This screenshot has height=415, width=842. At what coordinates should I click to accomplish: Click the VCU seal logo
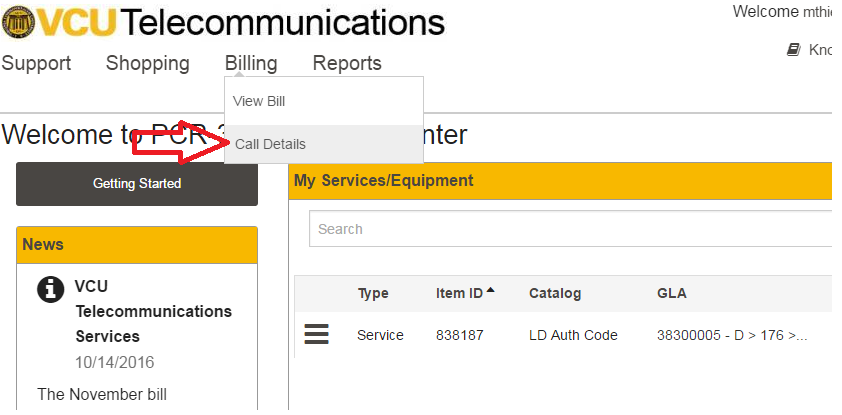pyautogui.click(x=18, y=23)
